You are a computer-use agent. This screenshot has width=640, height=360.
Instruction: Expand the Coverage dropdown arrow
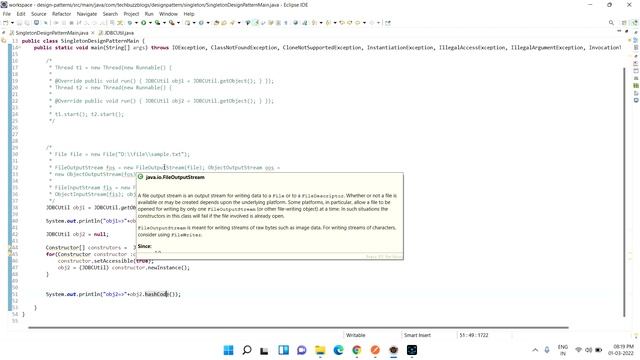pyautogui.click(x=164, y=23)
